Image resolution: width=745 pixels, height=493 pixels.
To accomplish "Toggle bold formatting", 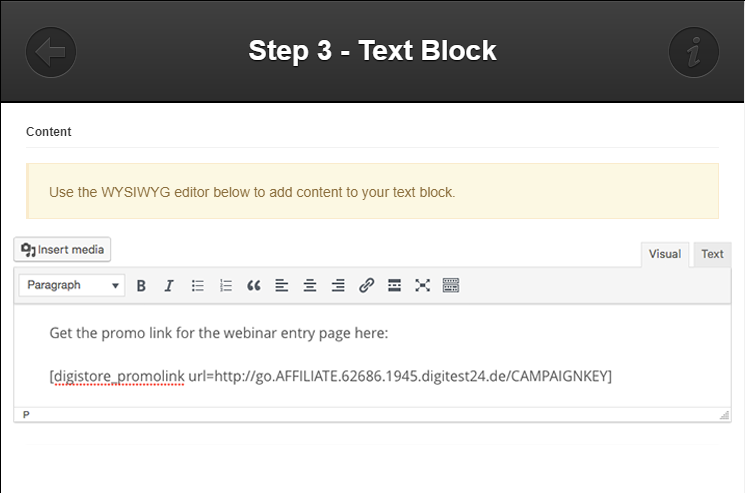I will pyautogui.click(x=141, y=286).
